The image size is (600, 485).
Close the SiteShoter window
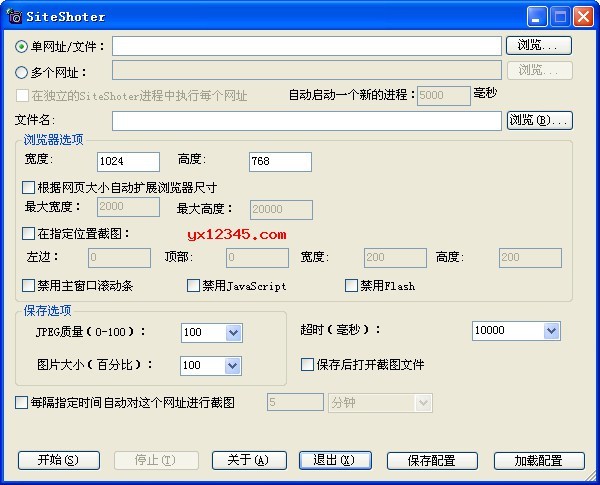584,16
